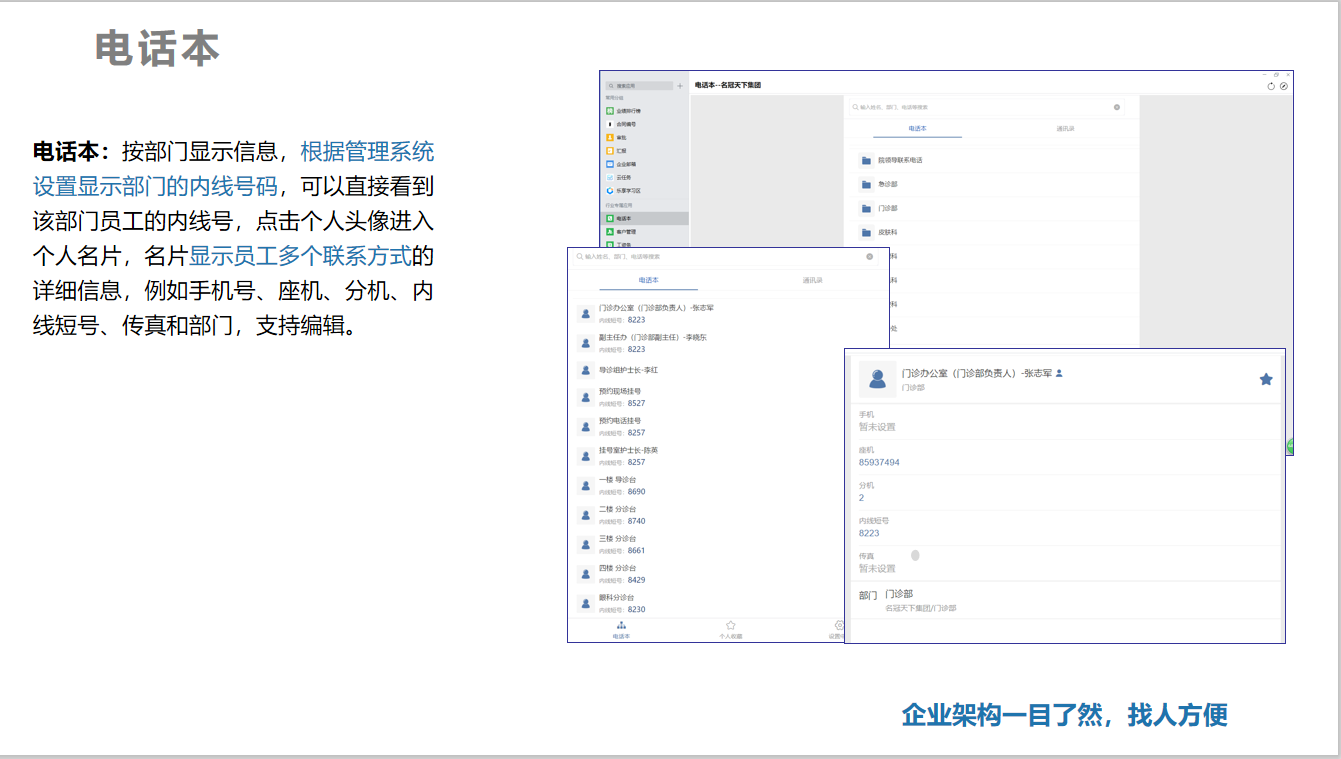Viewport: 1341px width, 759px height.
Task: Click the avatar of 导诊组护士长-李红
Action: tap(586, 370)
